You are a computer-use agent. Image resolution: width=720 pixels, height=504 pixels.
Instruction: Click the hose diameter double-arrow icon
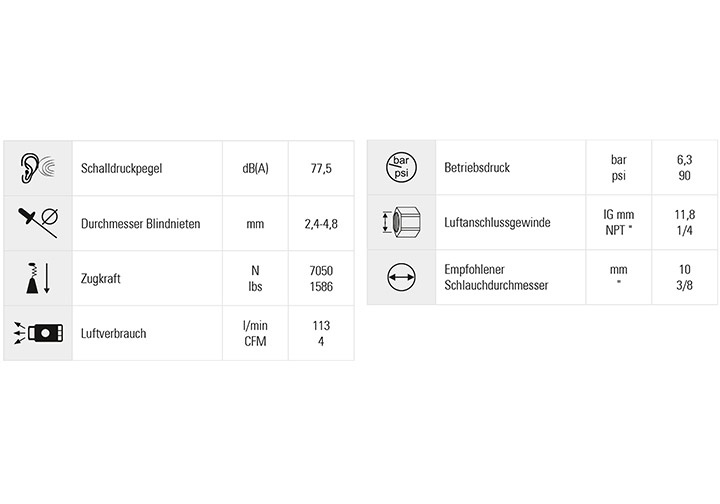click(x=400, y=277)
